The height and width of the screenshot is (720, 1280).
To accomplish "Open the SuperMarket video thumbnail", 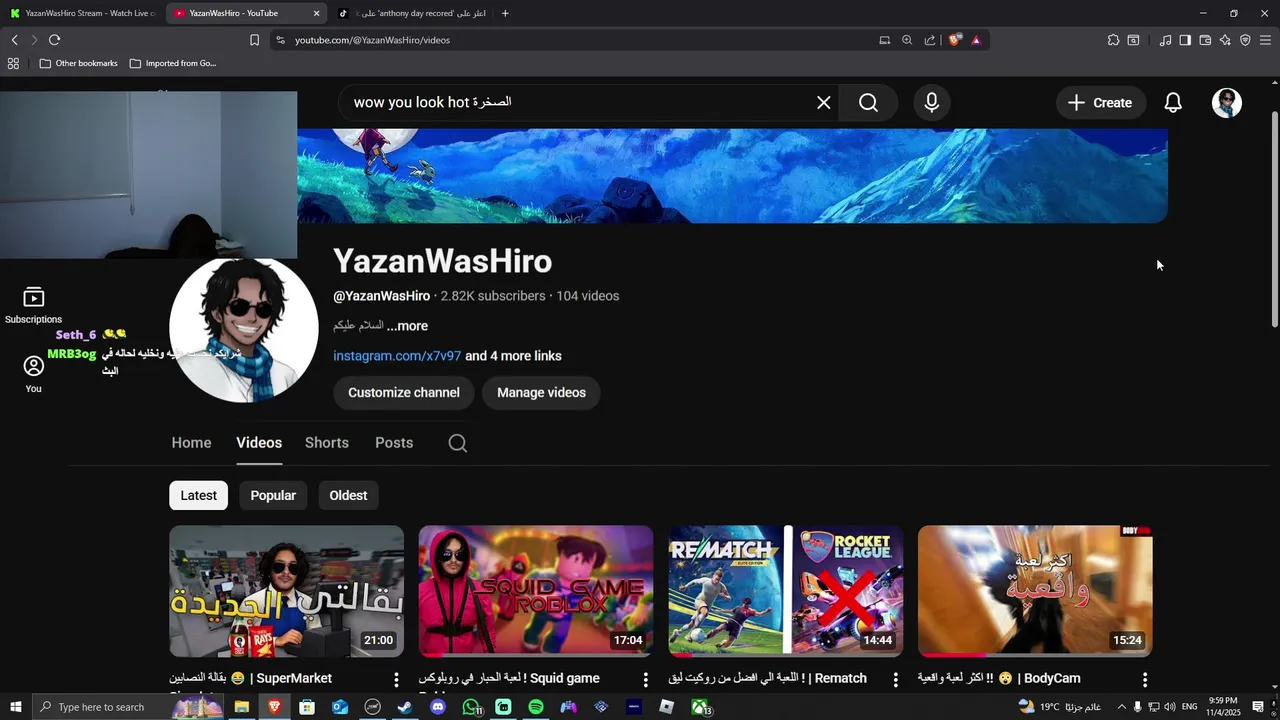I will tap(287, 591).
